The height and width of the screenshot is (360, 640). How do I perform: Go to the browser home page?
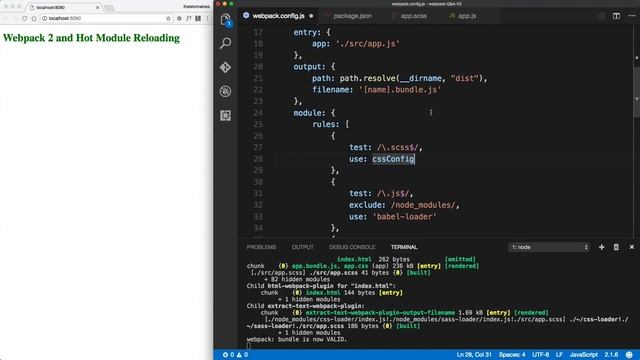coord(34,18)
